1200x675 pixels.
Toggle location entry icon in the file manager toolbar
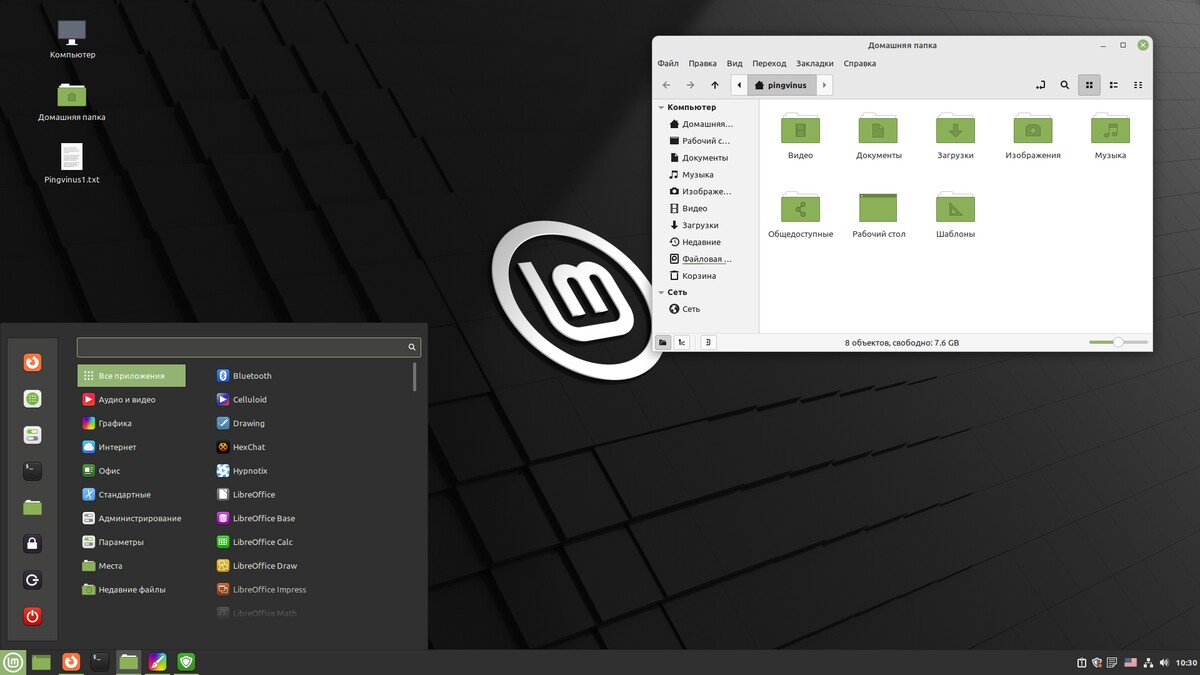(x=1040, y=85)
